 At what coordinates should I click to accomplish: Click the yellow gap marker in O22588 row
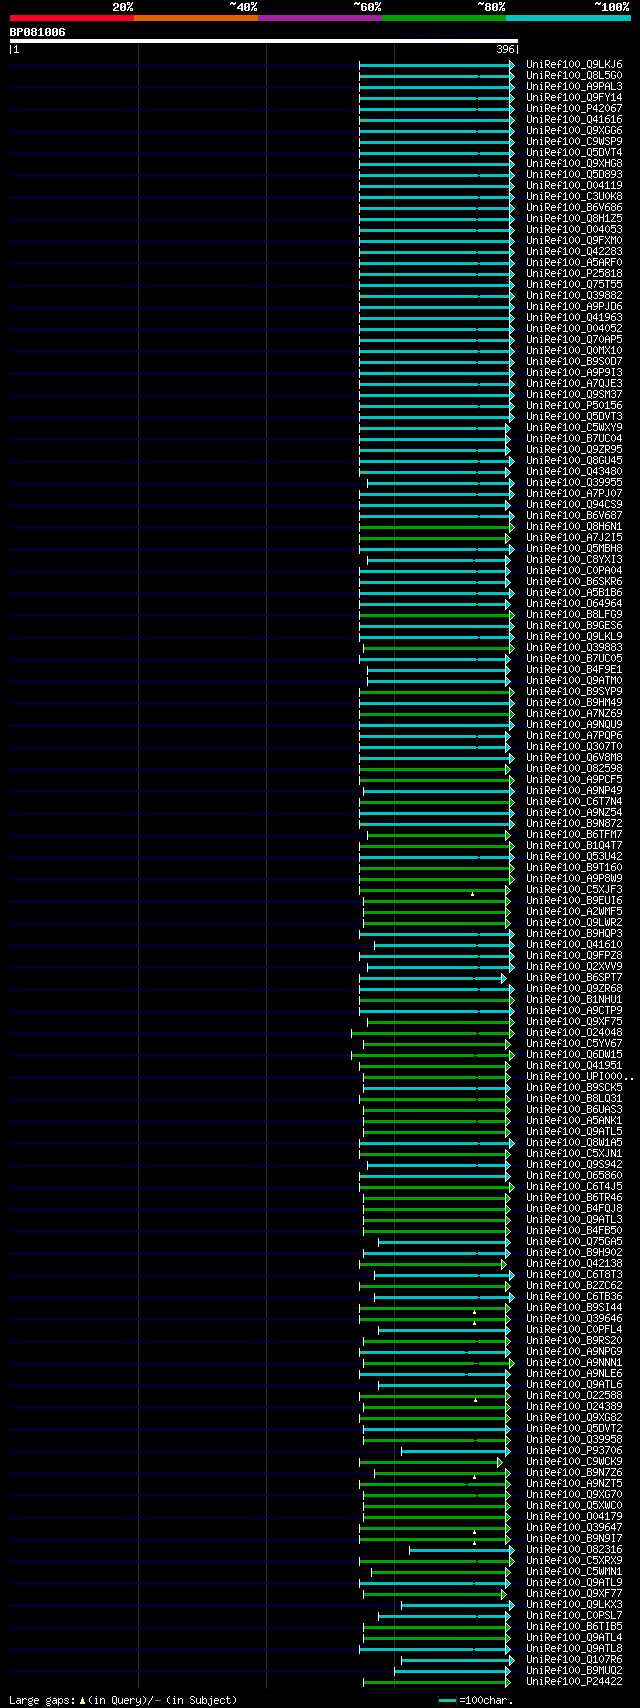click(475, 1399)
